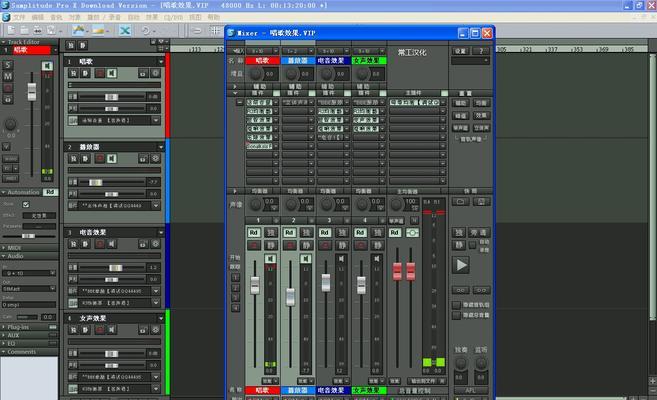657x400 pixels.
Task: Click the Mixer help question mark button
Action: tap(481, 51)
